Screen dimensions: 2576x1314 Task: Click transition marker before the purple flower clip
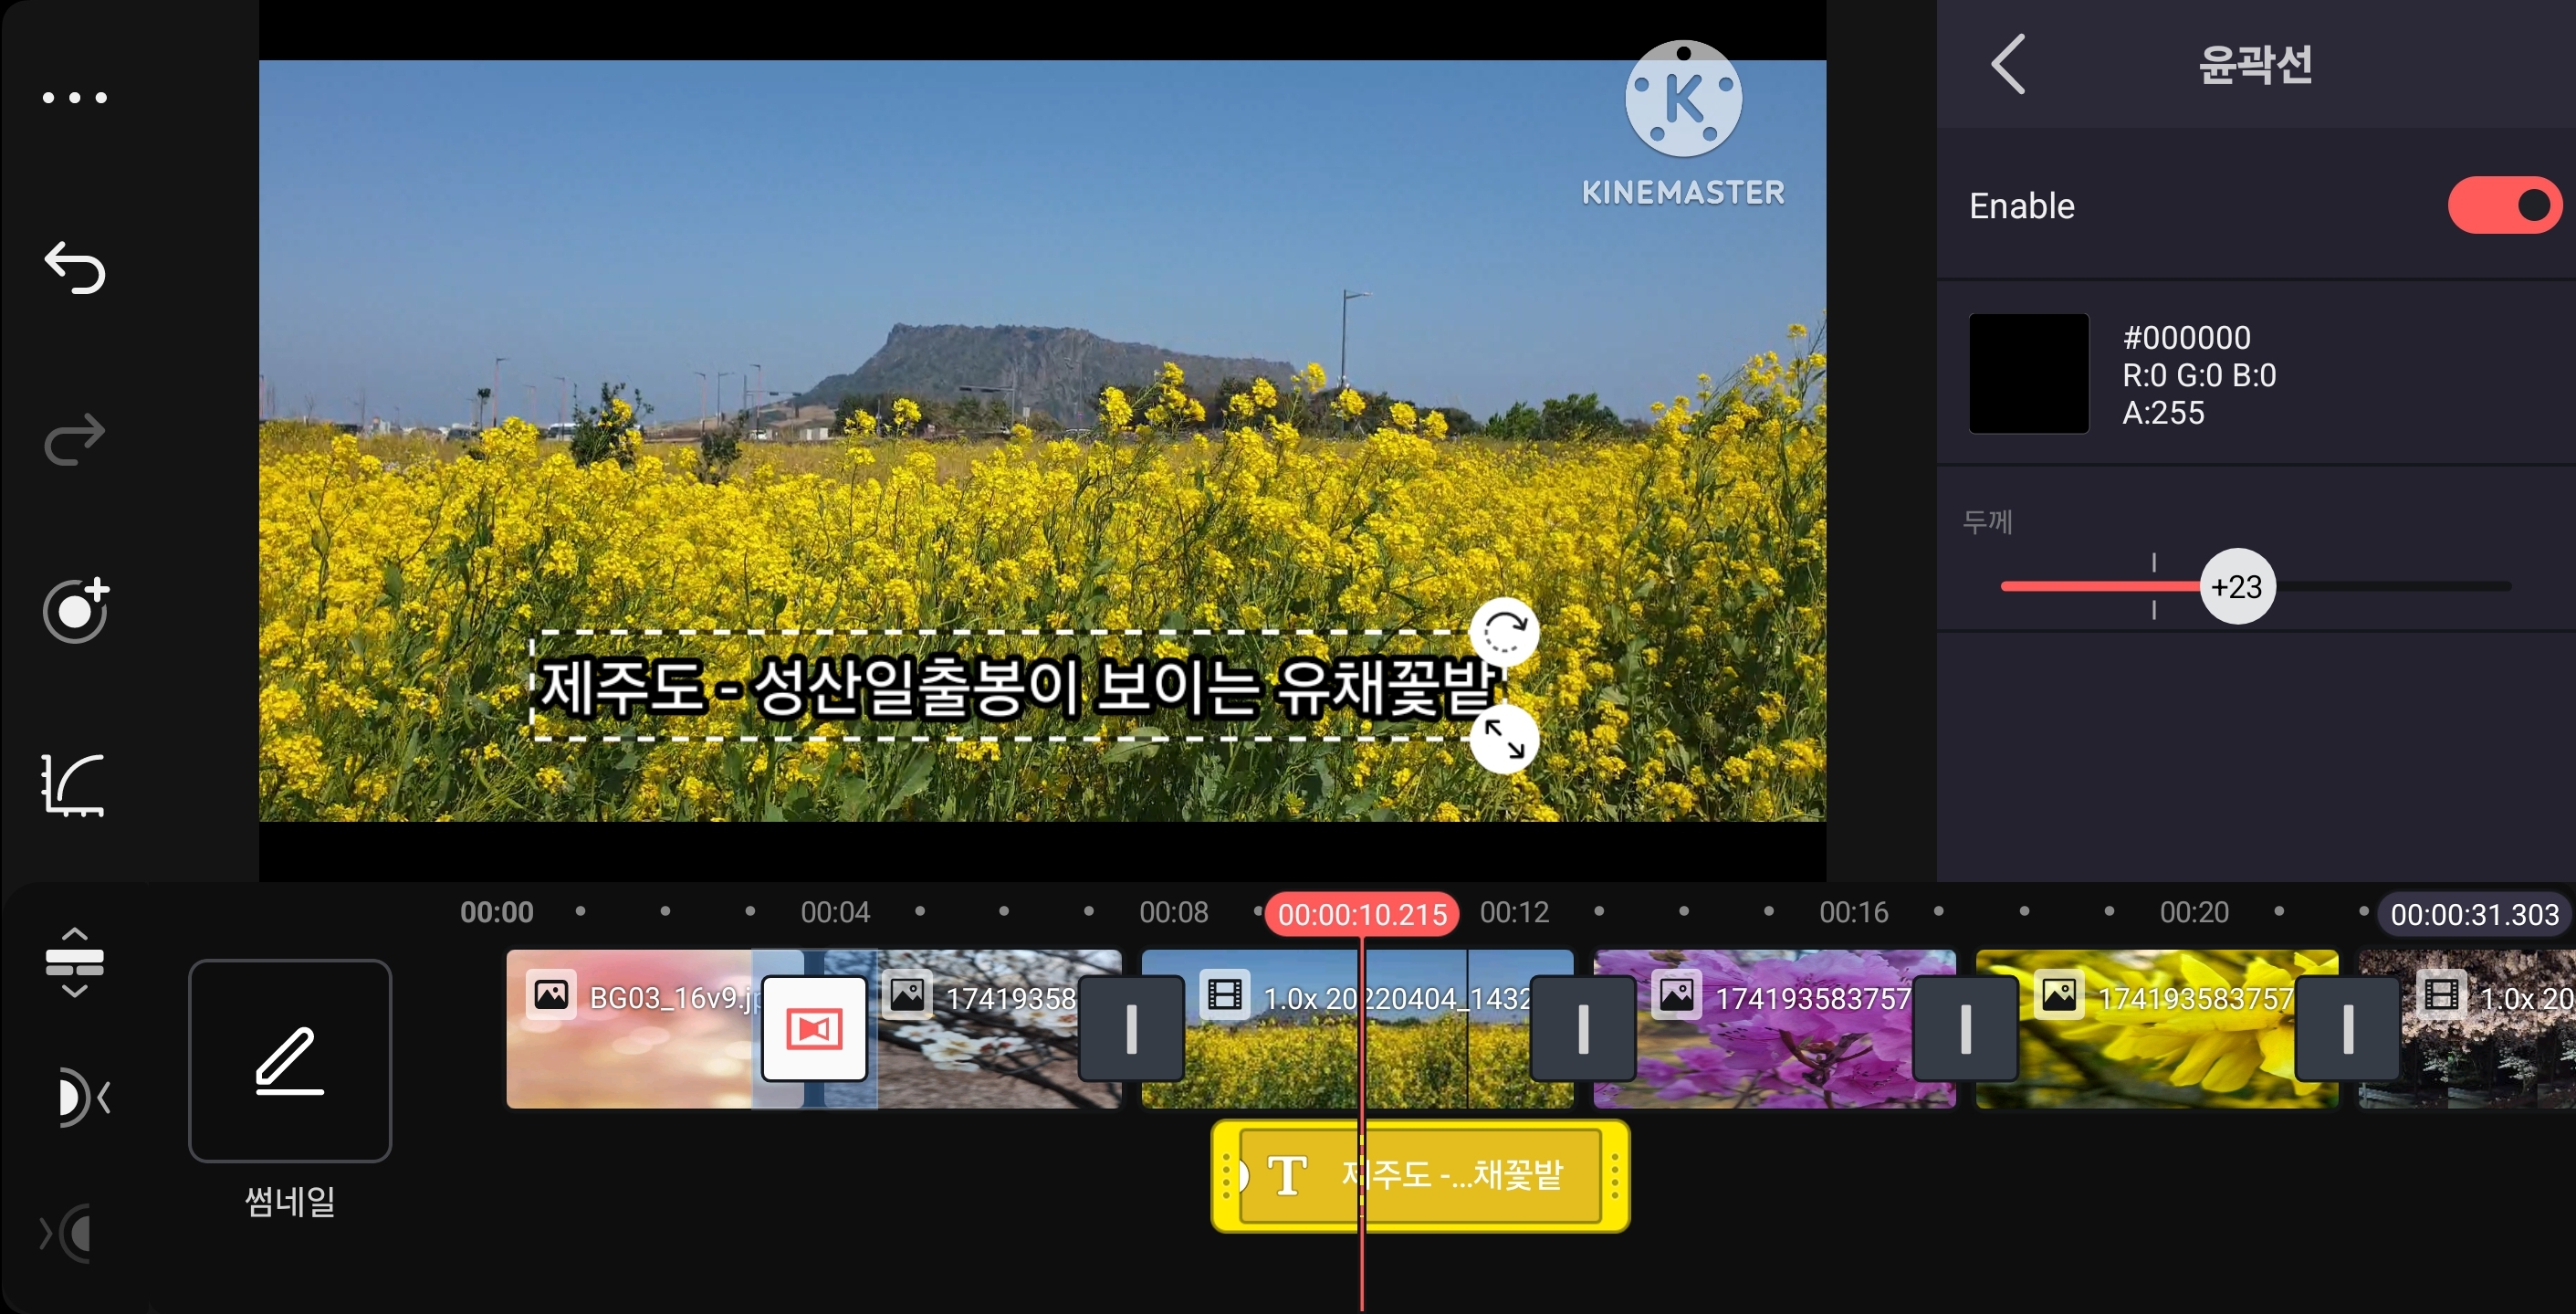pyautogui.click(x=1583, y=1028)
